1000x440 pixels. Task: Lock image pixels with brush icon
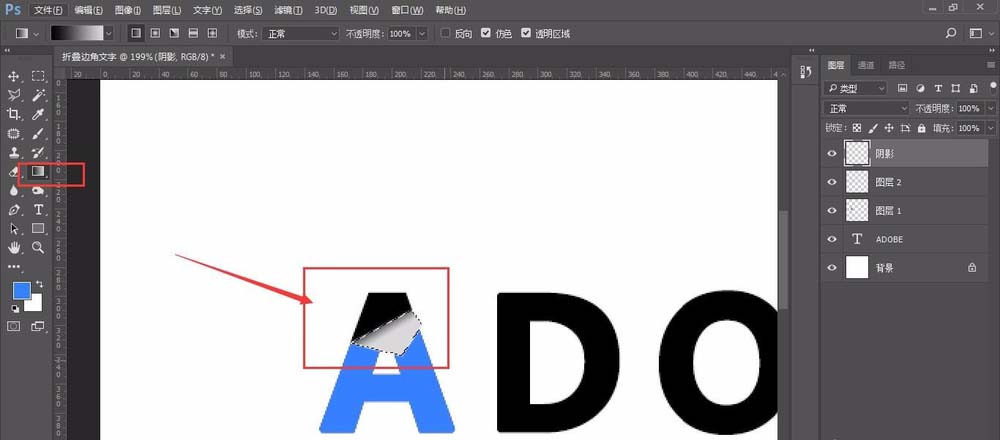coord(873,128)
